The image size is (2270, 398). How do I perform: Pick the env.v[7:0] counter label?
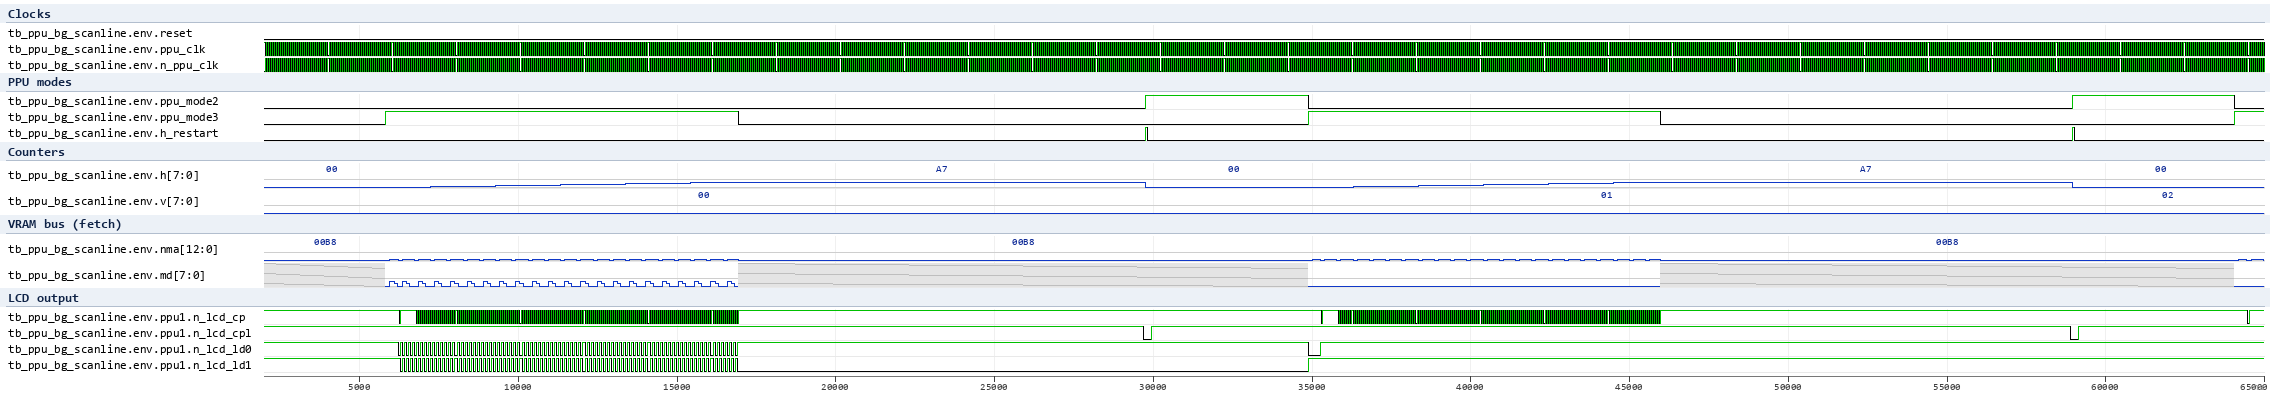click(103, 201)
